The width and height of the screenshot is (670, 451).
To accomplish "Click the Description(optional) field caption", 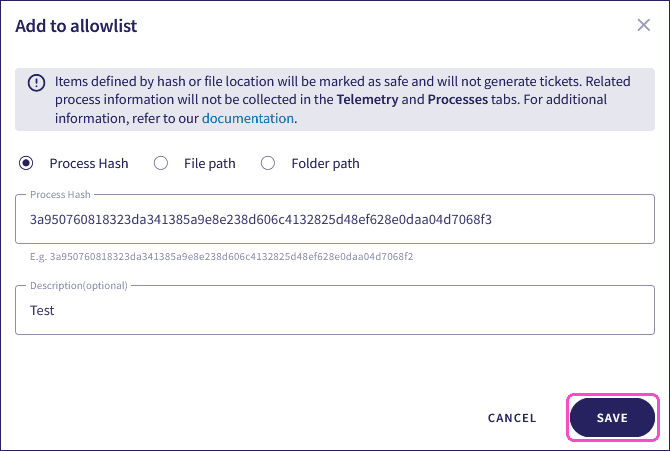I will (80, 285).
